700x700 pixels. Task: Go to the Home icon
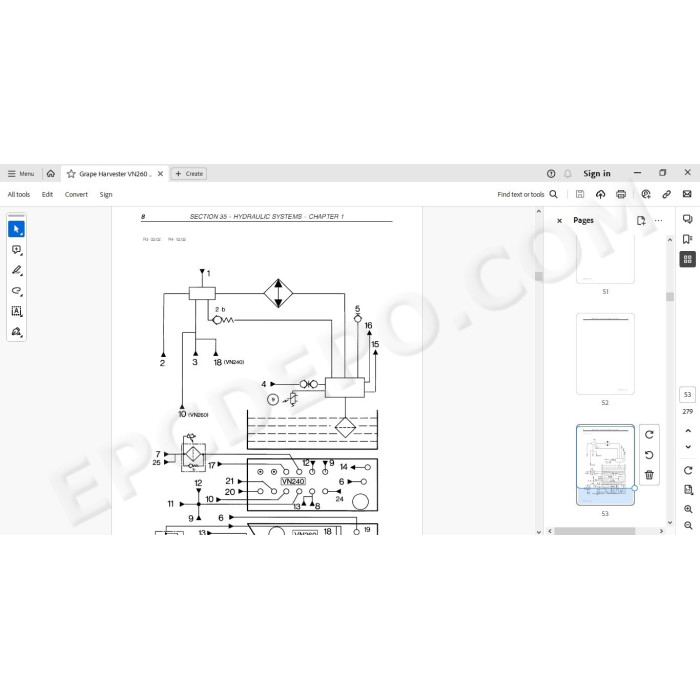[51, 174]
